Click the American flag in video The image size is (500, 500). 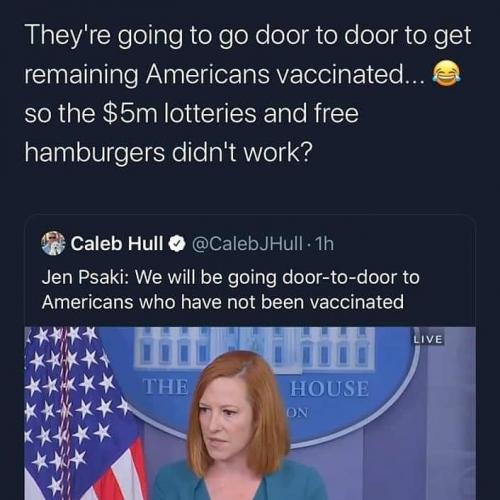pyautogui.click(x=80, y=413)
